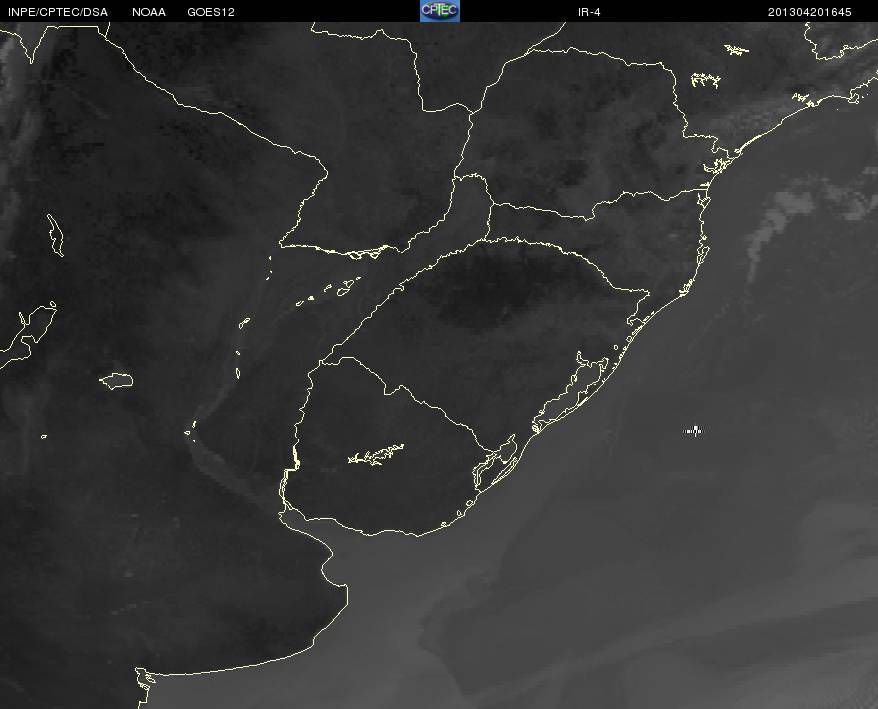Click the 201304201645 timestamp
This screenshot has width=878, height=709.
809,12
